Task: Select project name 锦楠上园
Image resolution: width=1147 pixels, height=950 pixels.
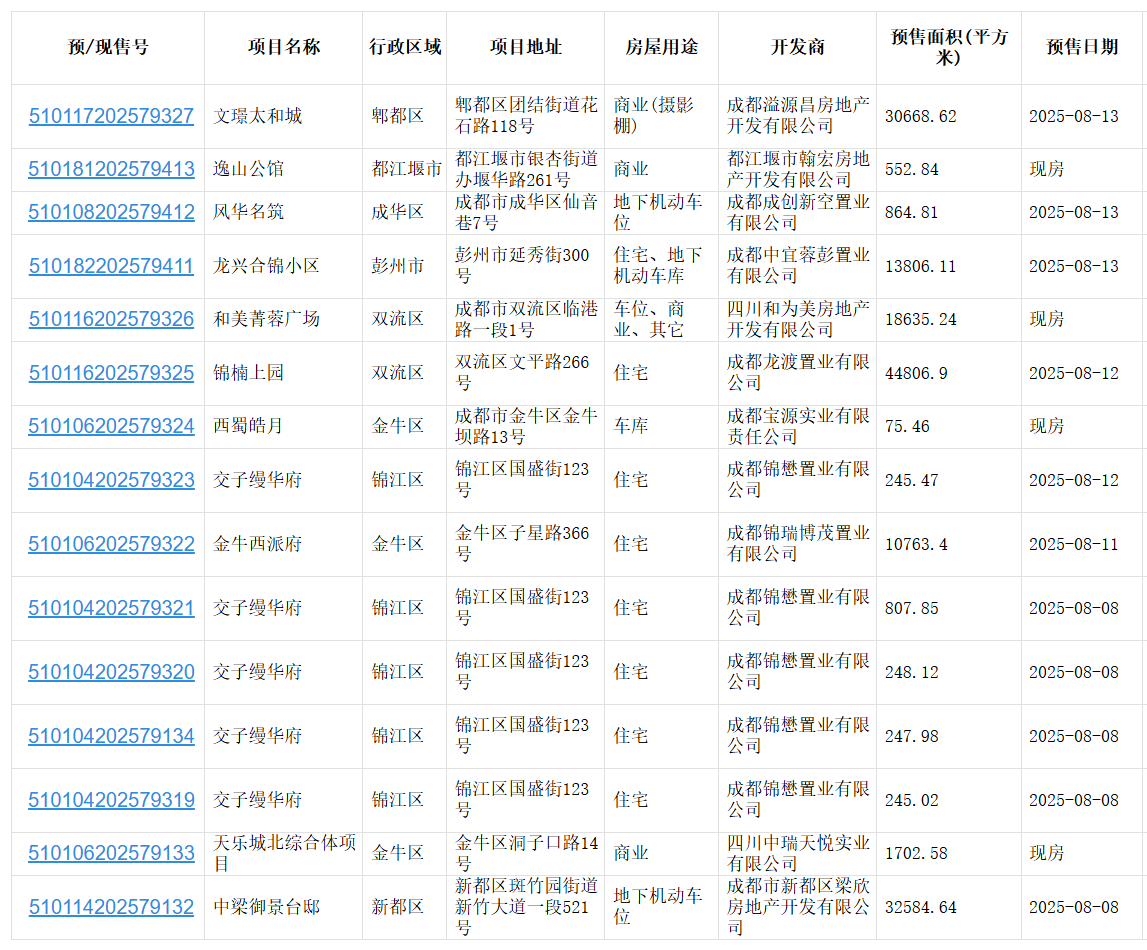Action: (x=248, y=373)
